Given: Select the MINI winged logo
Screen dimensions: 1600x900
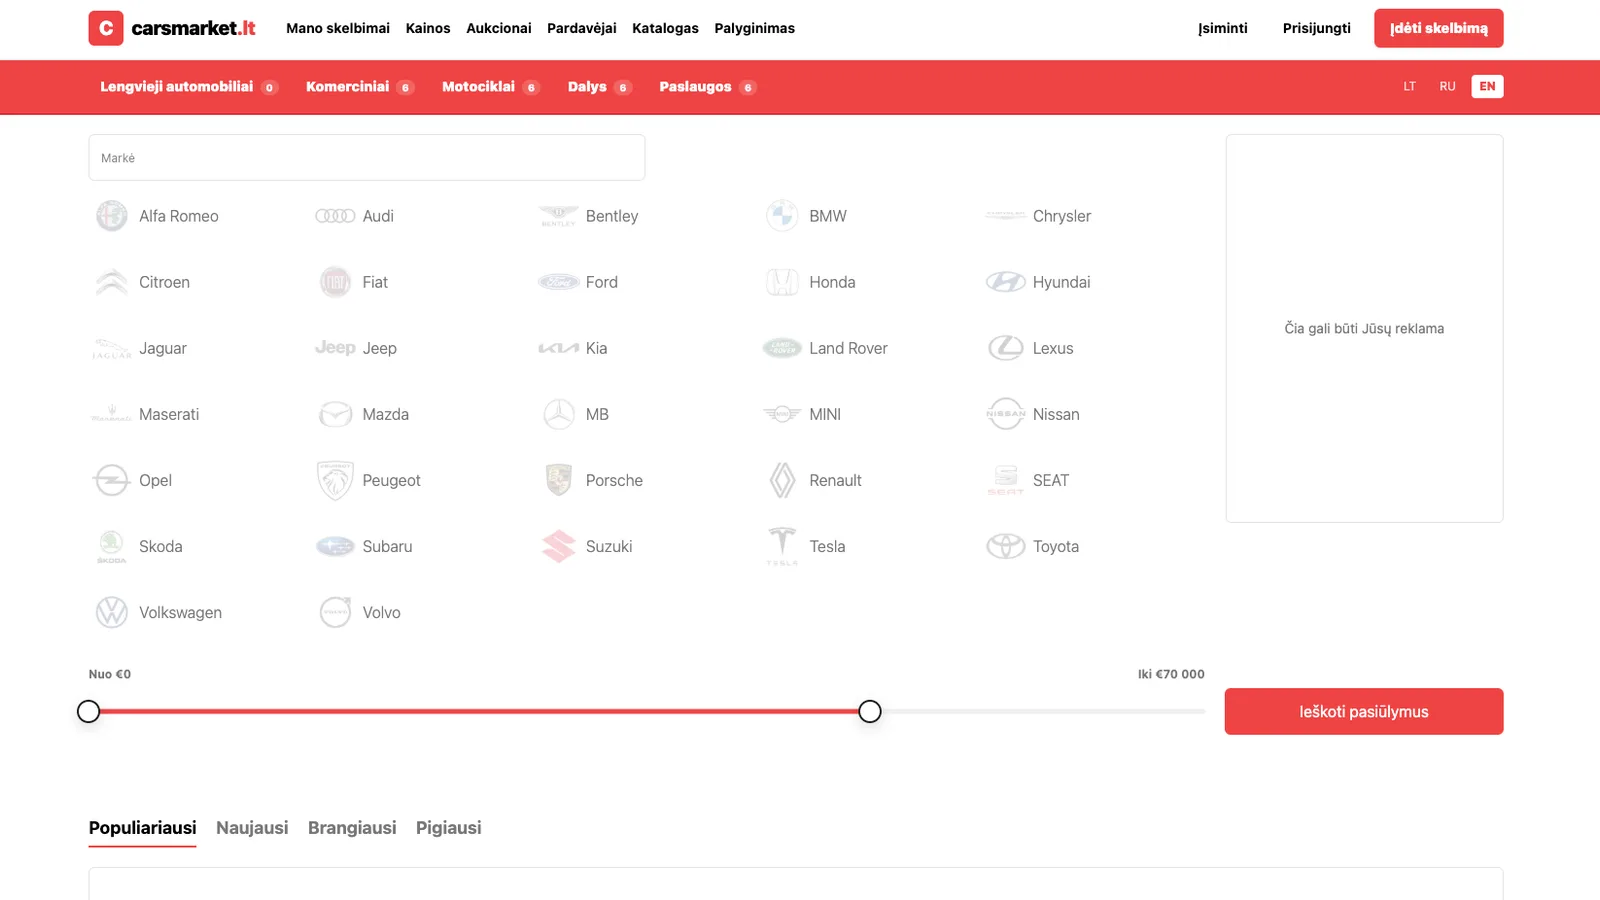Looking at the screenshot, I should click(782, 414).
